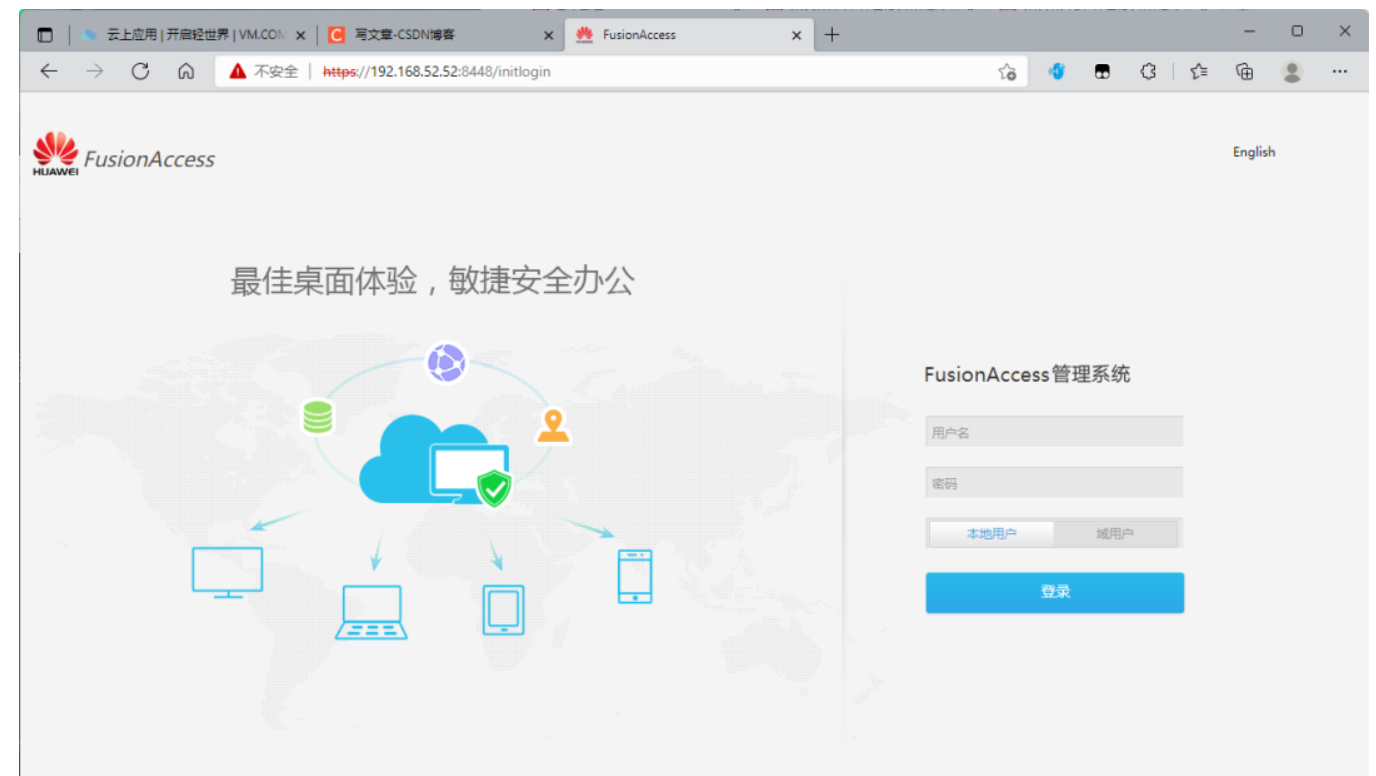Image resolution: width=1376 pixels, height=776 pixels.
Task: Open the browser home page
Action: [185, 71]
